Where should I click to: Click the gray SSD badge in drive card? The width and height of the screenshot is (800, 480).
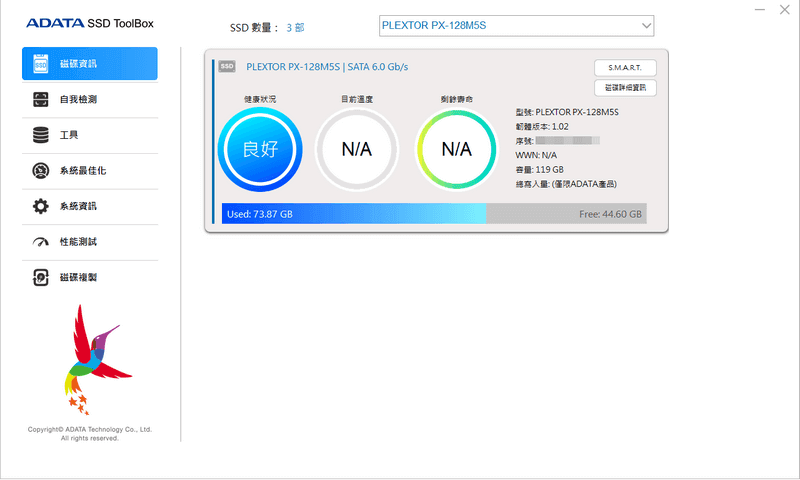click(x=227, y=67)
